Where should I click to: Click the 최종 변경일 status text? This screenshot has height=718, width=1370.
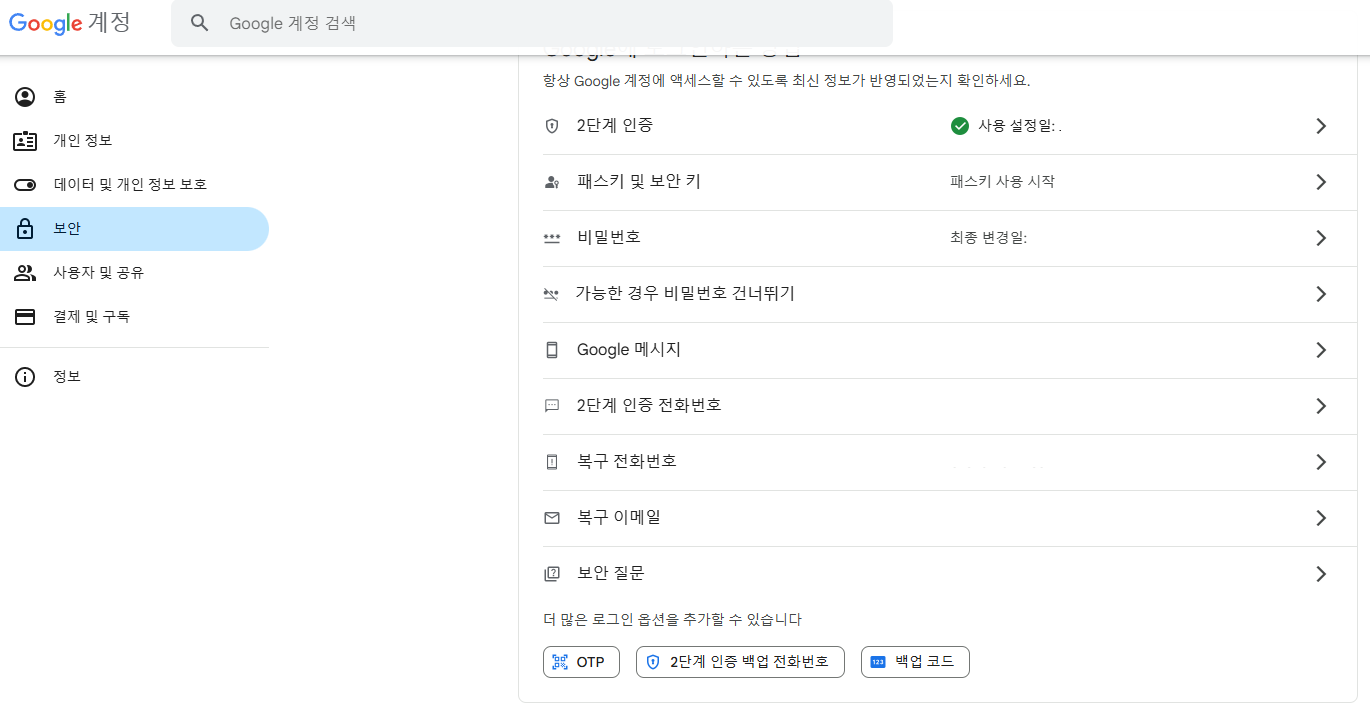(x=988, y=238)
